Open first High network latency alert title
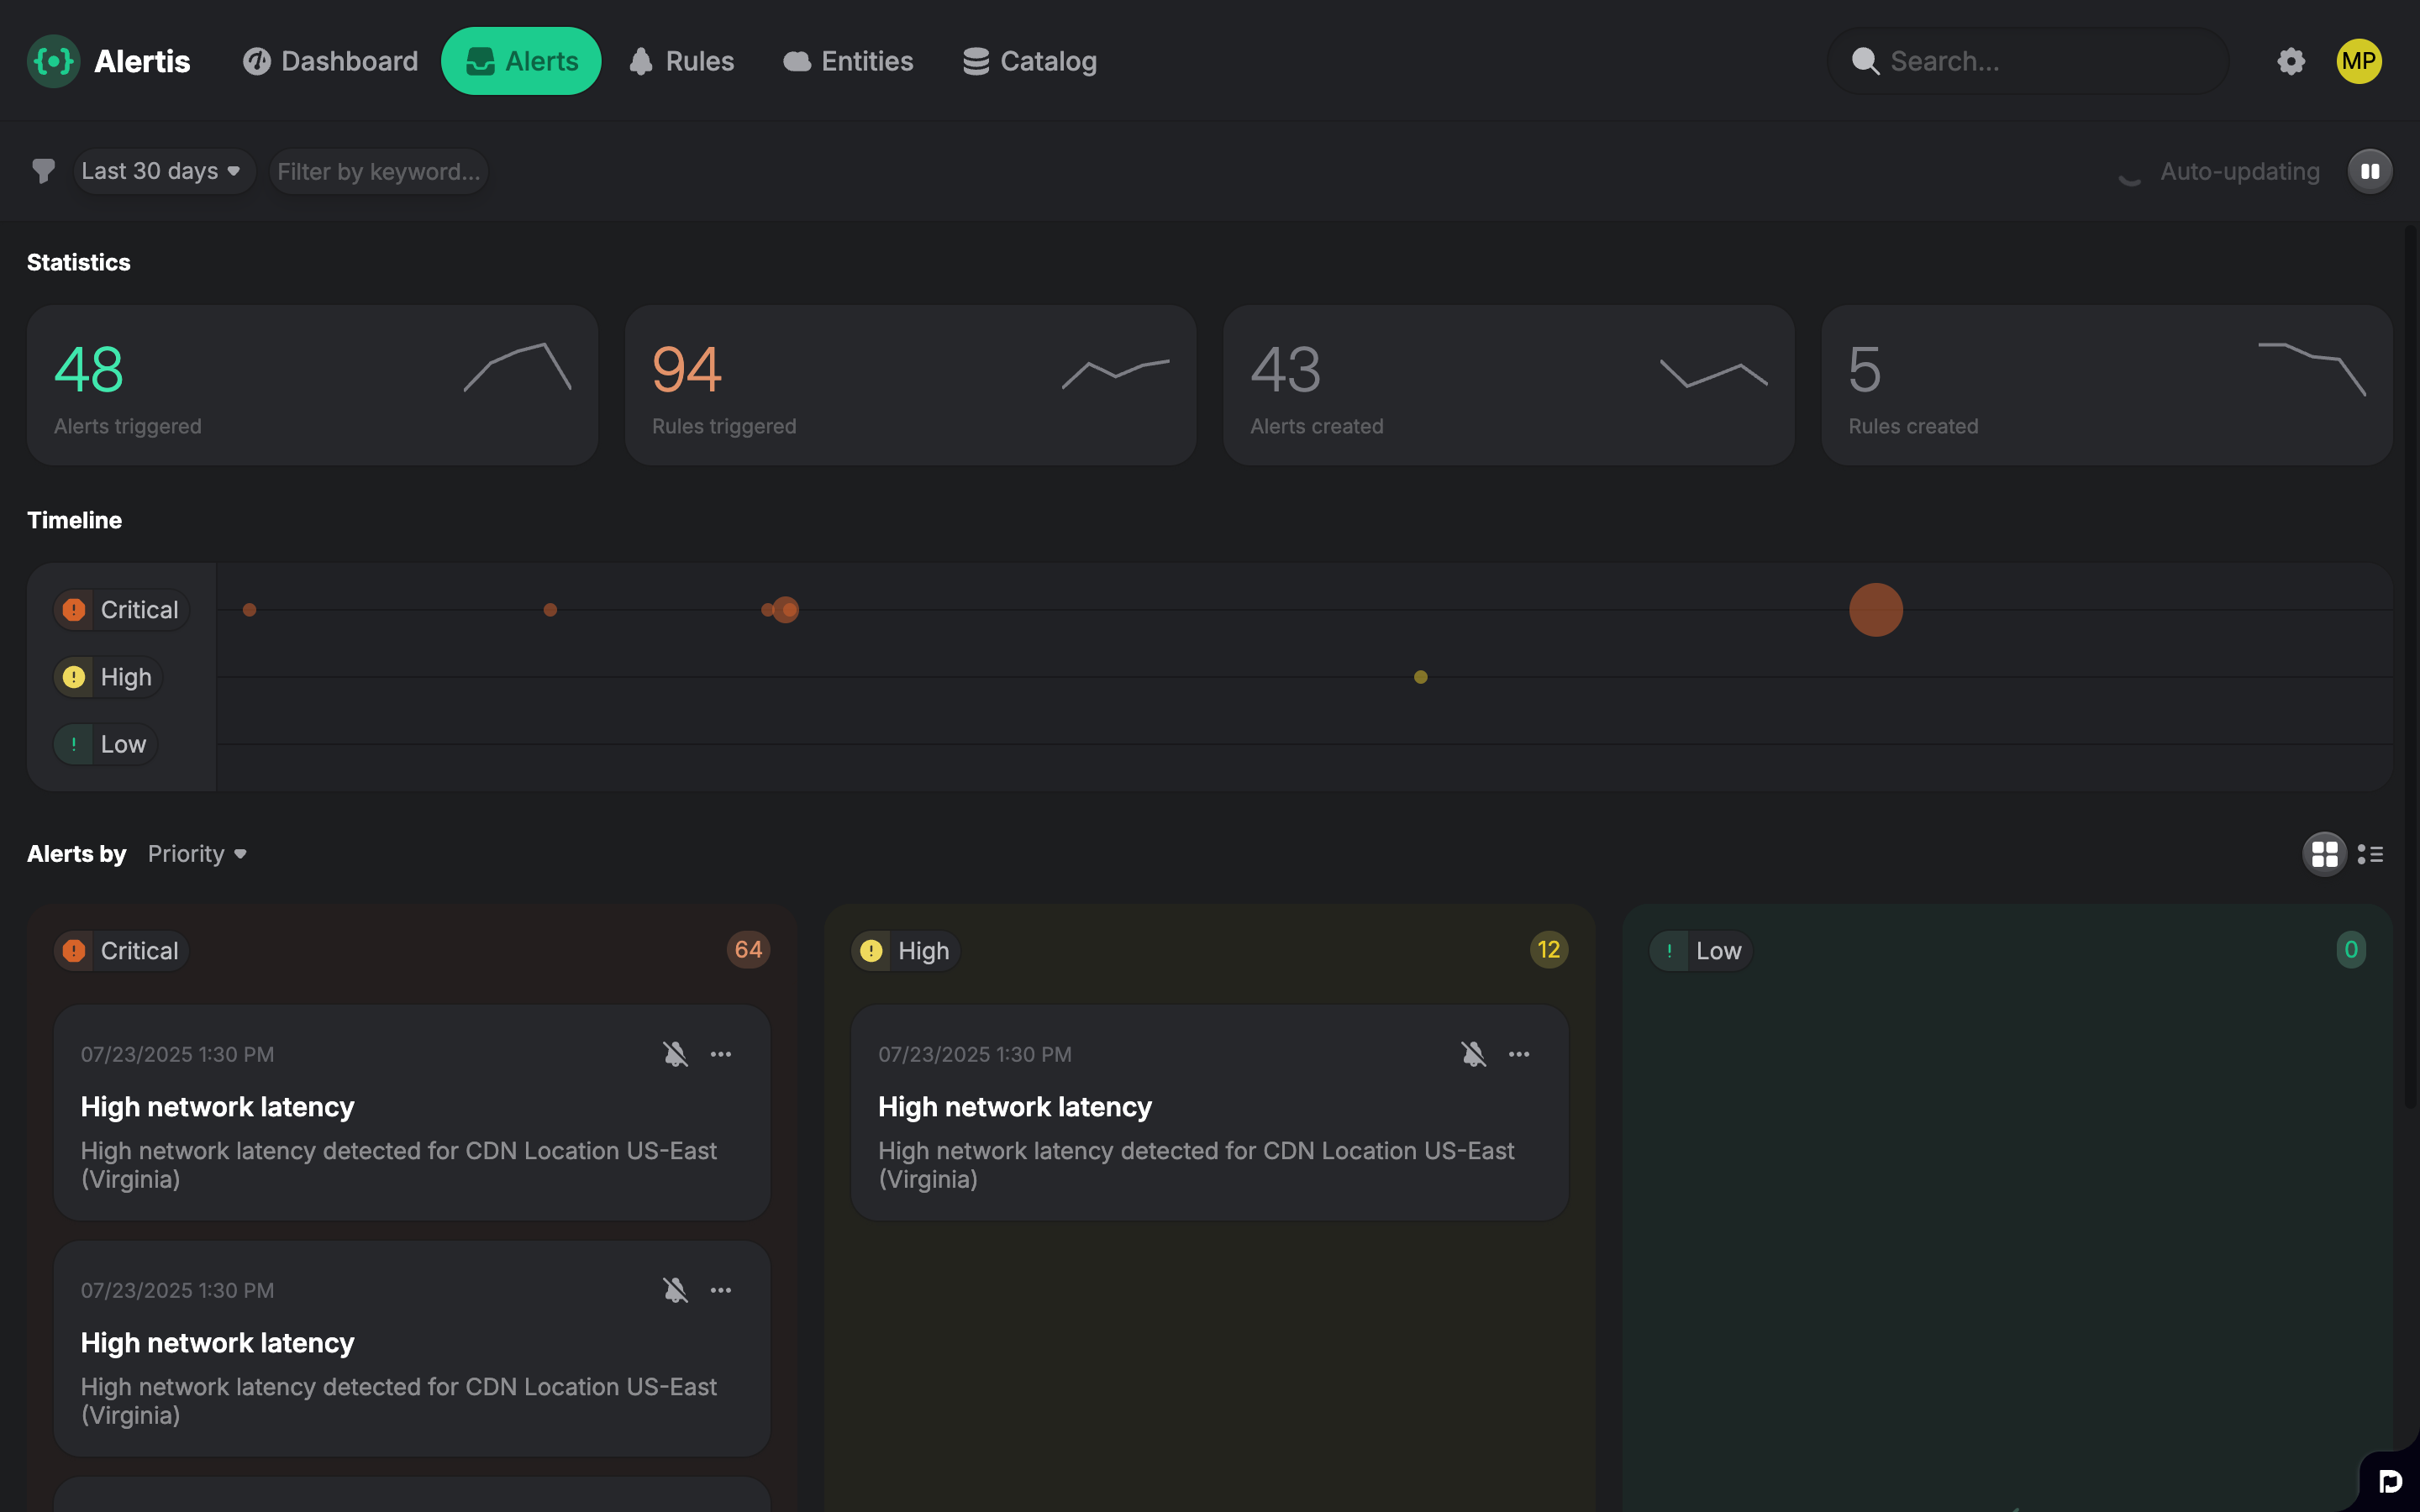Image resolution: width=2420 pixels, height=1512 pixels. coord(217,1107)
